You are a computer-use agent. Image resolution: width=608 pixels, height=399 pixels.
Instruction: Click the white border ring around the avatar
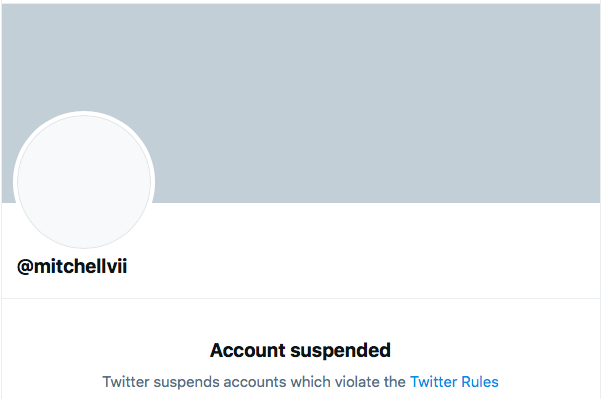(84, 113)
